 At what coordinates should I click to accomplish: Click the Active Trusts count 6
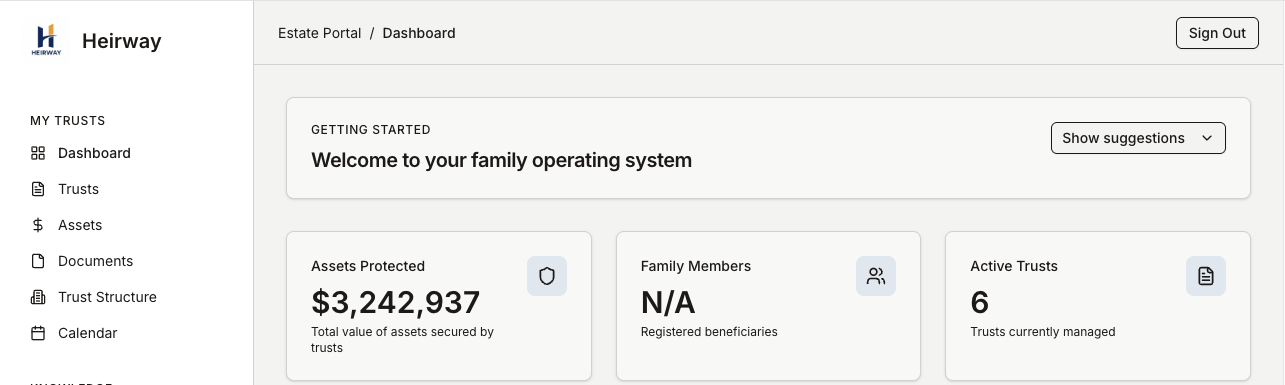coord(979,302)
